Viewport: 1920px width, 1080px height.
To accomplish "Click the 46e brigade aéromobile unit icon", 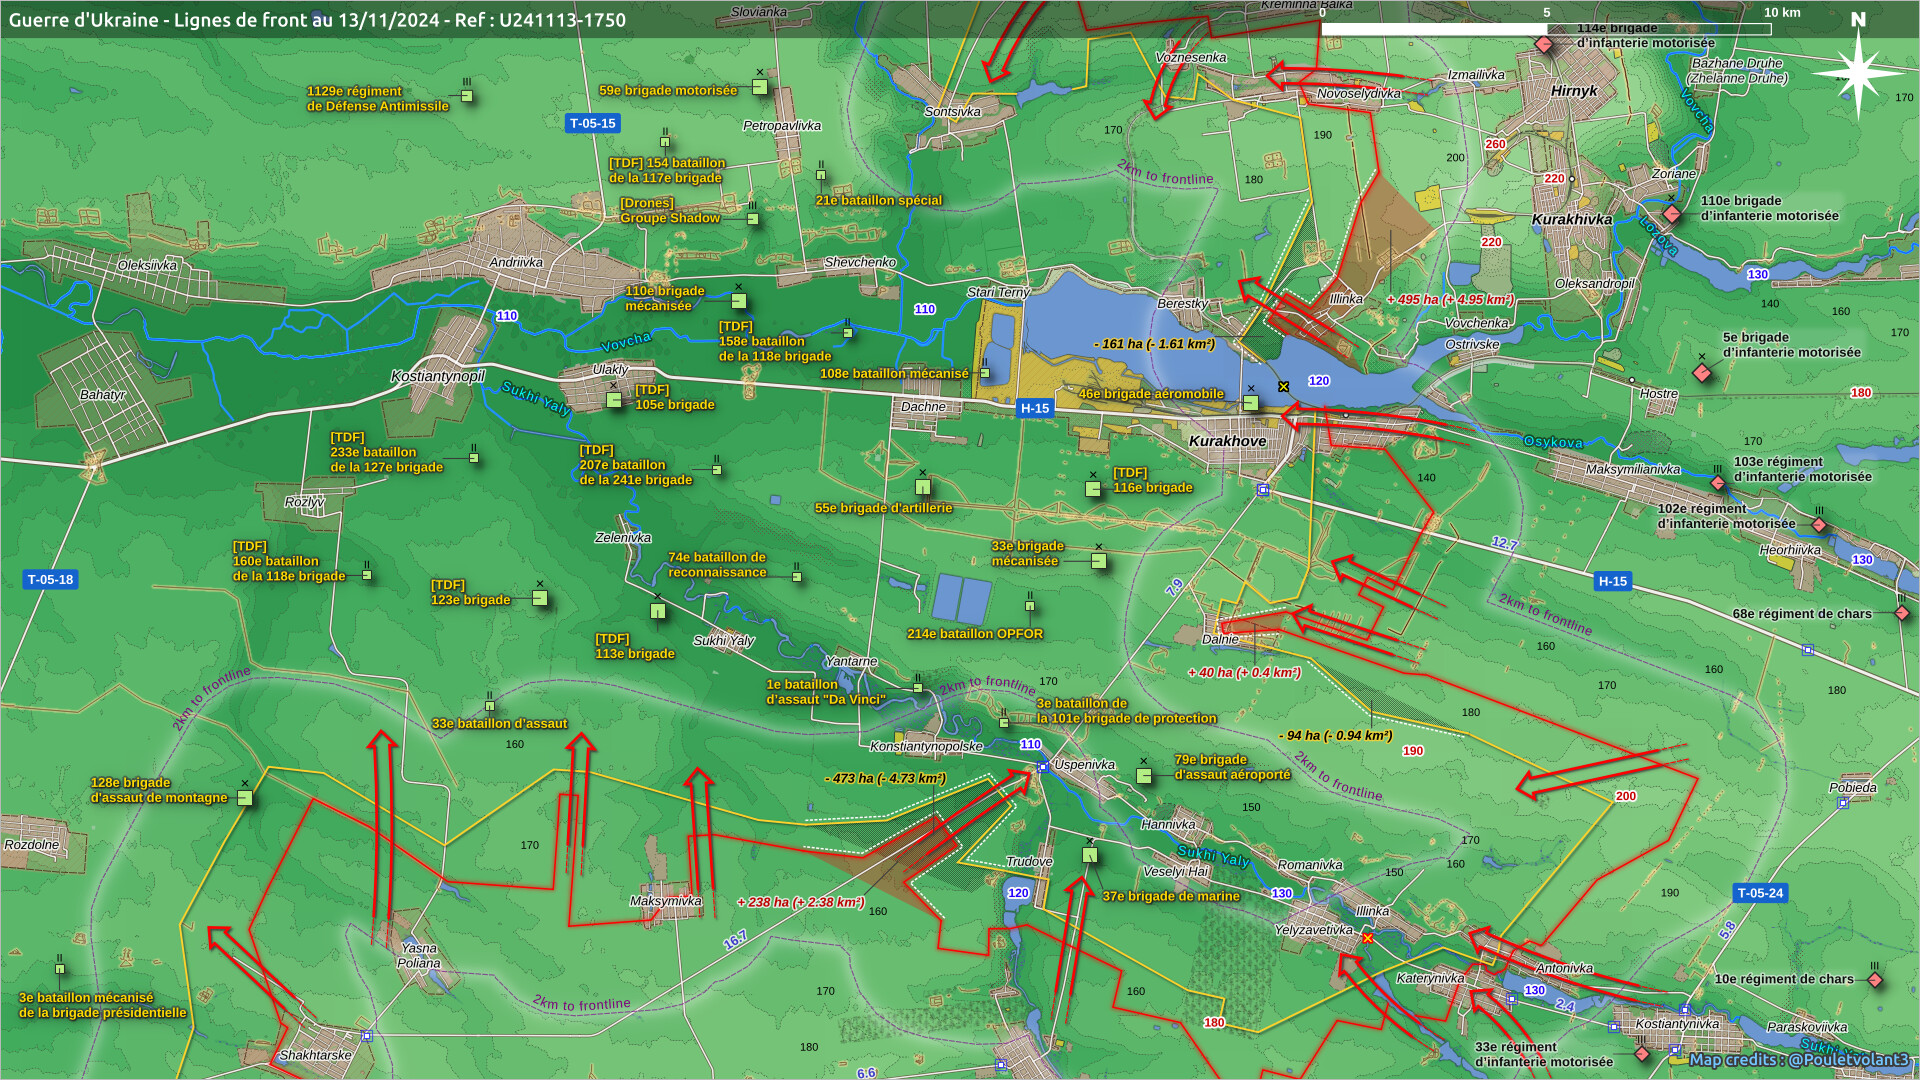I will coord(1251,403).
